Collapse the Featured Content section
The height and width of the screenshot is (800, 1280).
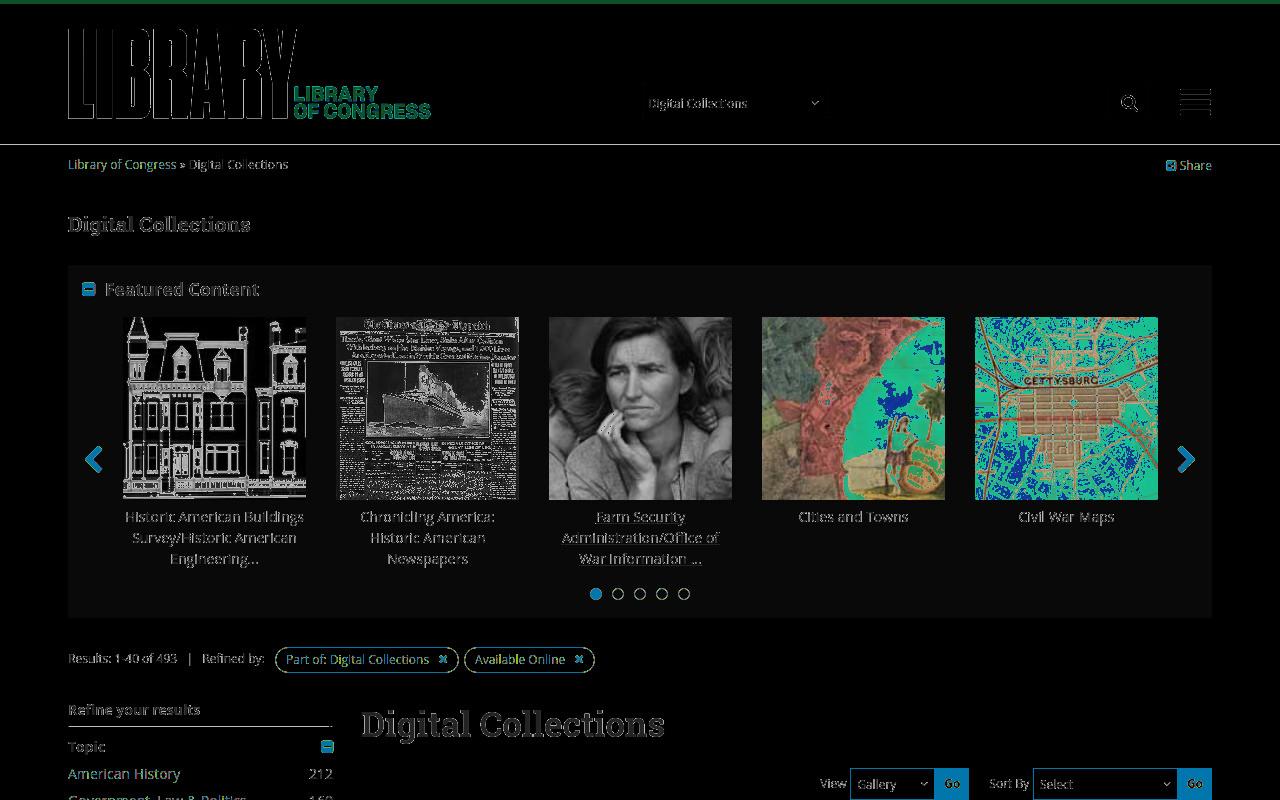[x=89, y=289]
